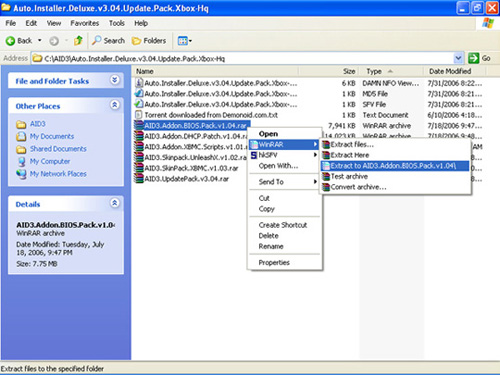Click the My Documents icon
Image resolution: width=500 pixels, height=375 pixels.
(21, 137)
